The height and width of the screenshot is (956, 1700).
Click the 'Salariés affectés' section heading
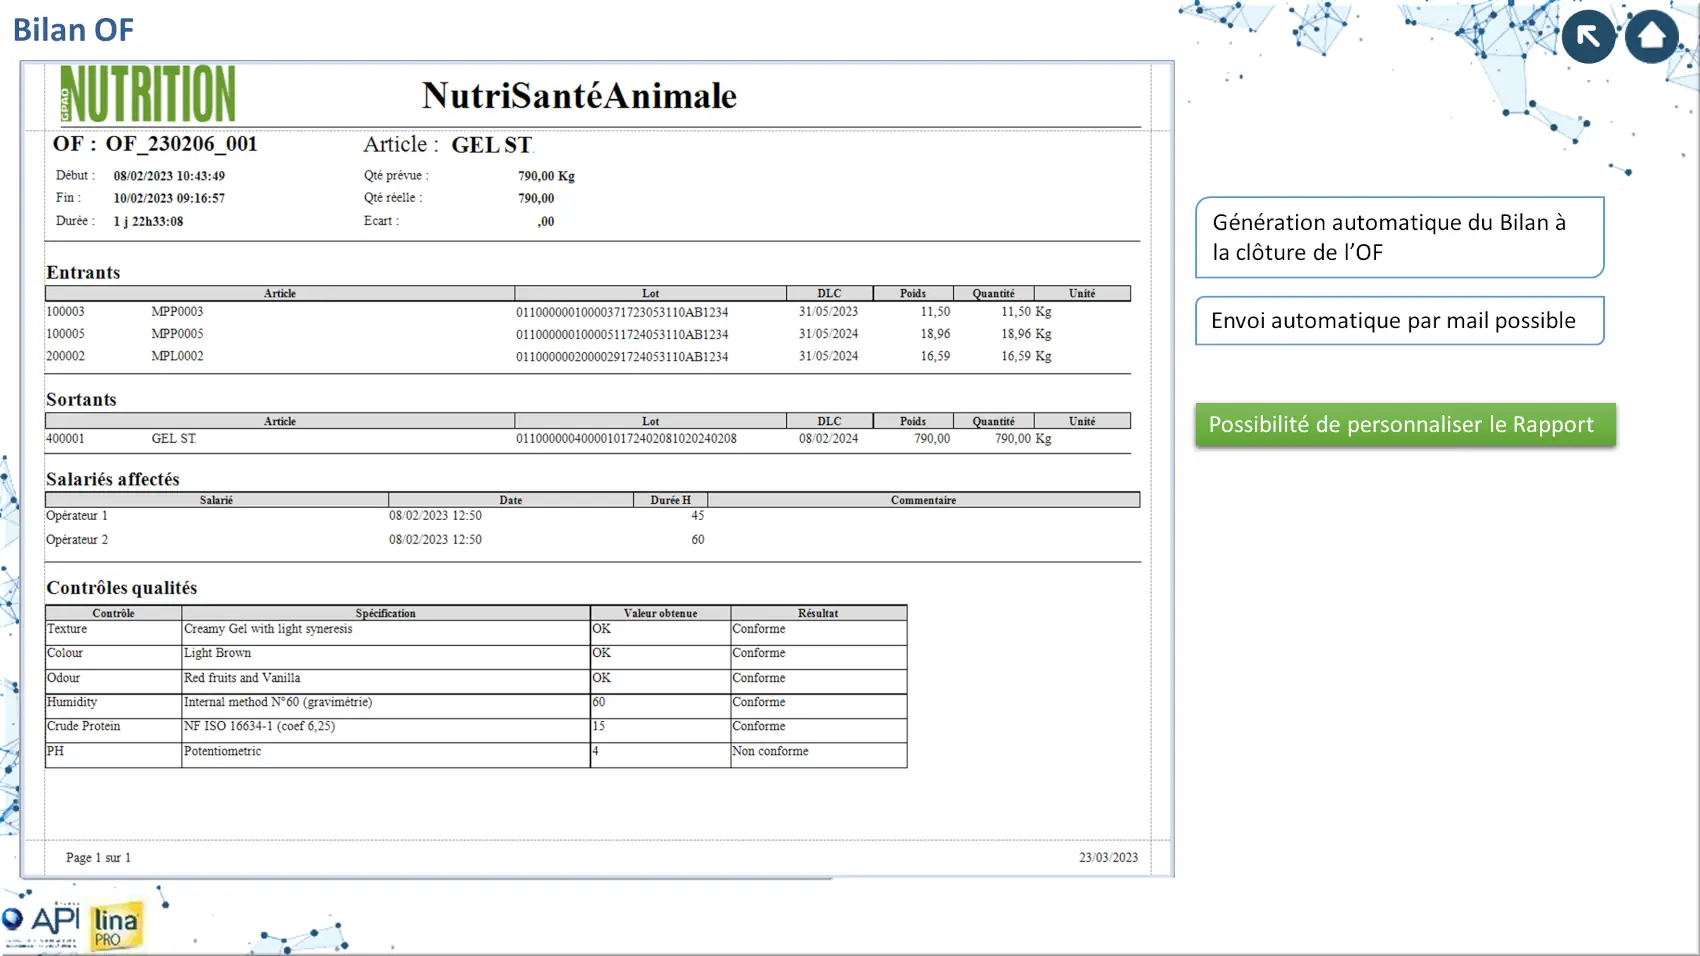point(113,479)
